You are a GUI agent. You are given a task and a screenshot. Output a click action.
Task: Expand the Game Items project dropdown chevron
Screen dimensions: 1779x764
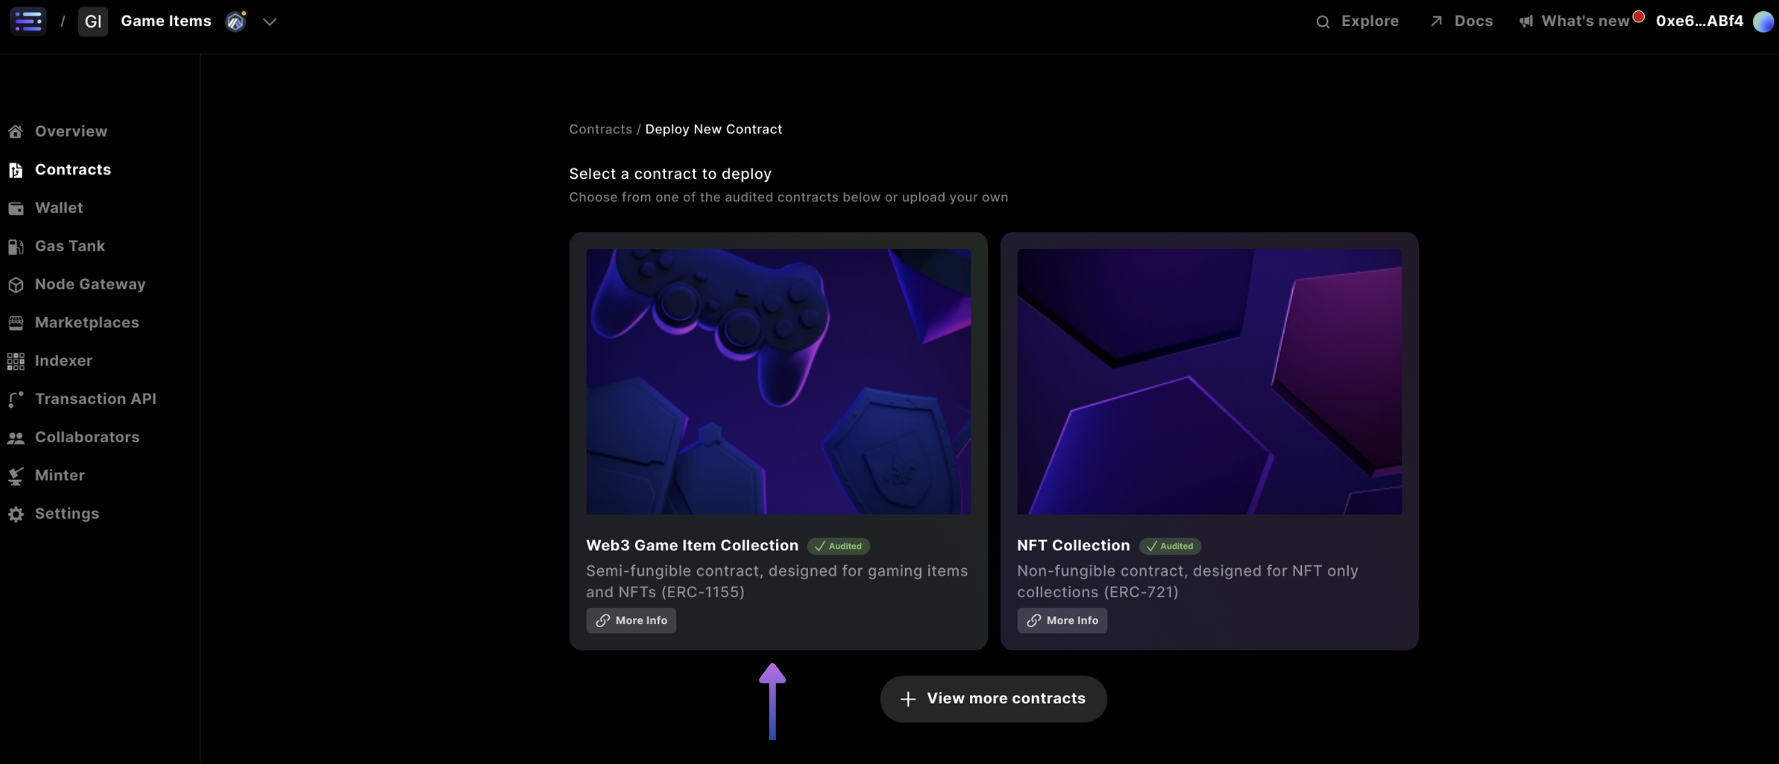pyautogui.click(x=269, y=21)
